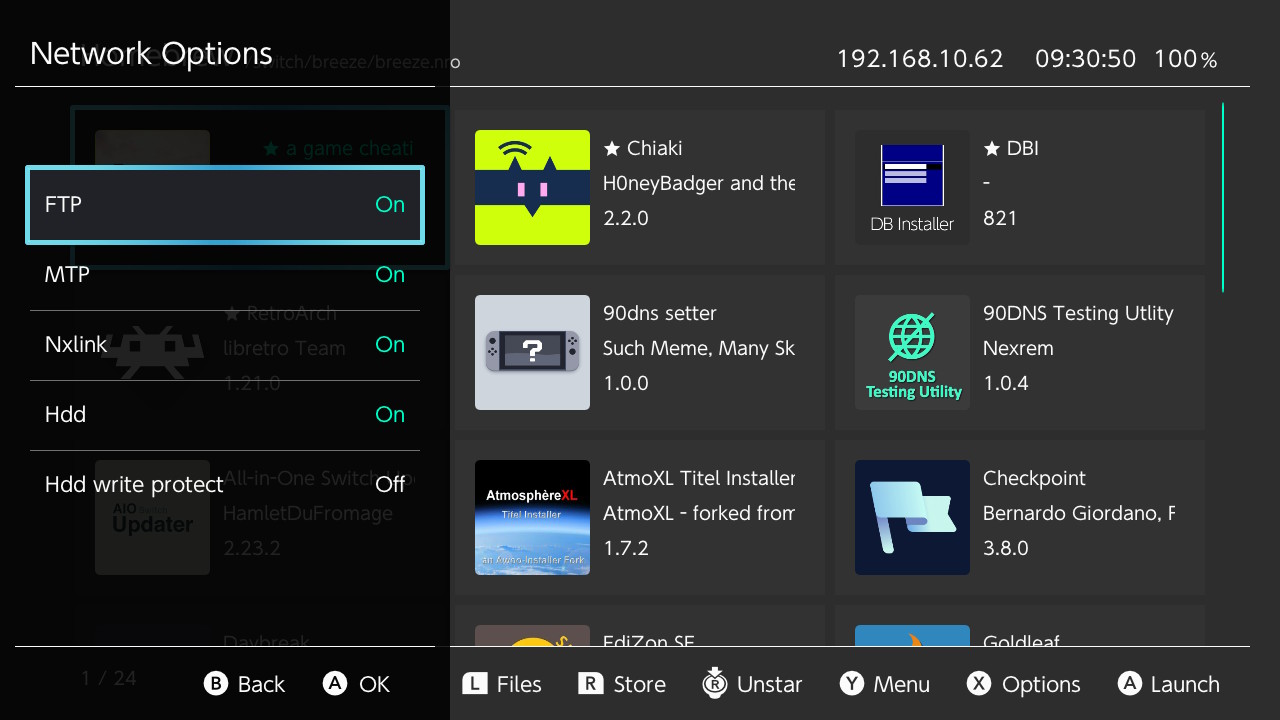Enable Hdd write protect
1280x720 pixels.
coord(225,485)
